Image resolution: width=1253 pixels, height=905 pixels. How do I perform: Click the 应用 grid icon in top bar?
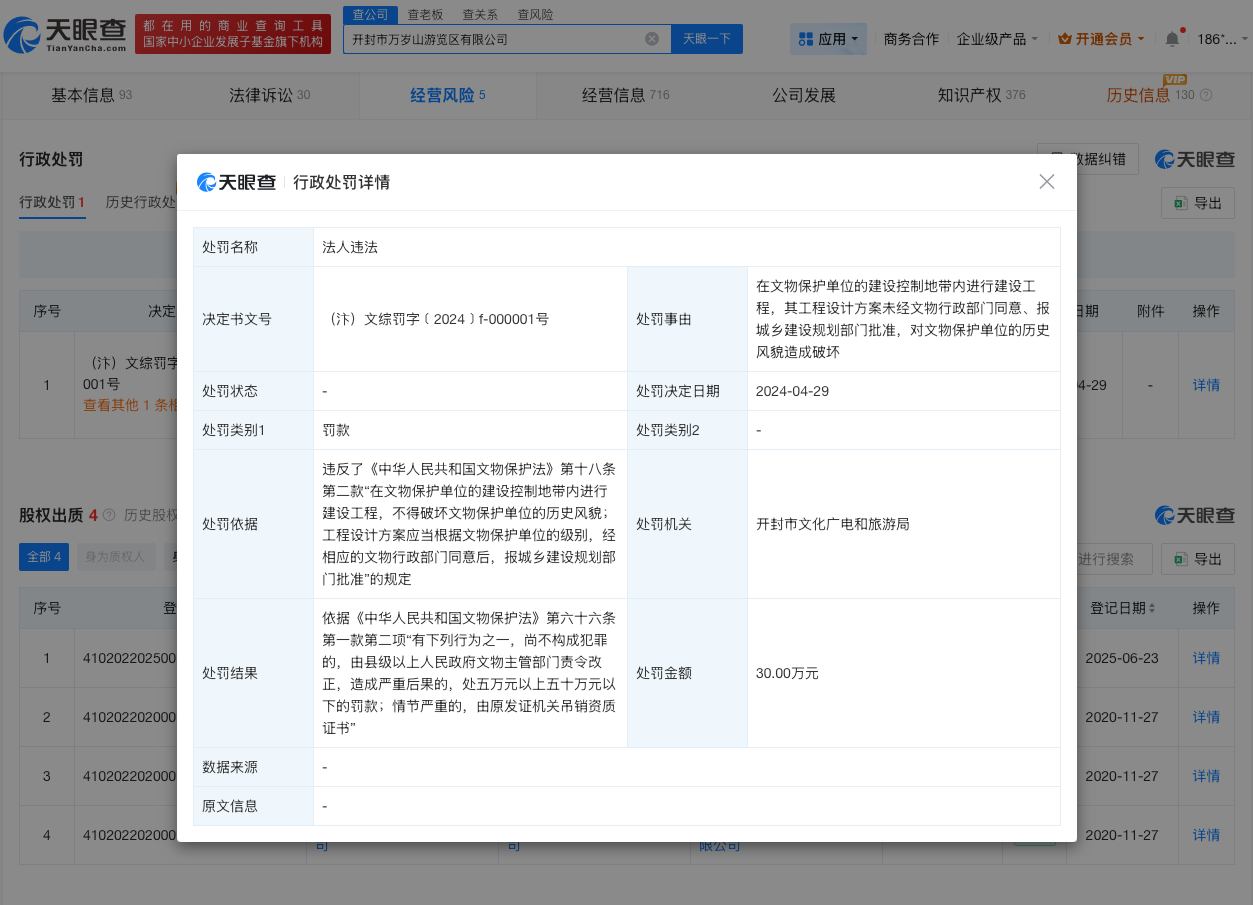(x=806, y=39)
